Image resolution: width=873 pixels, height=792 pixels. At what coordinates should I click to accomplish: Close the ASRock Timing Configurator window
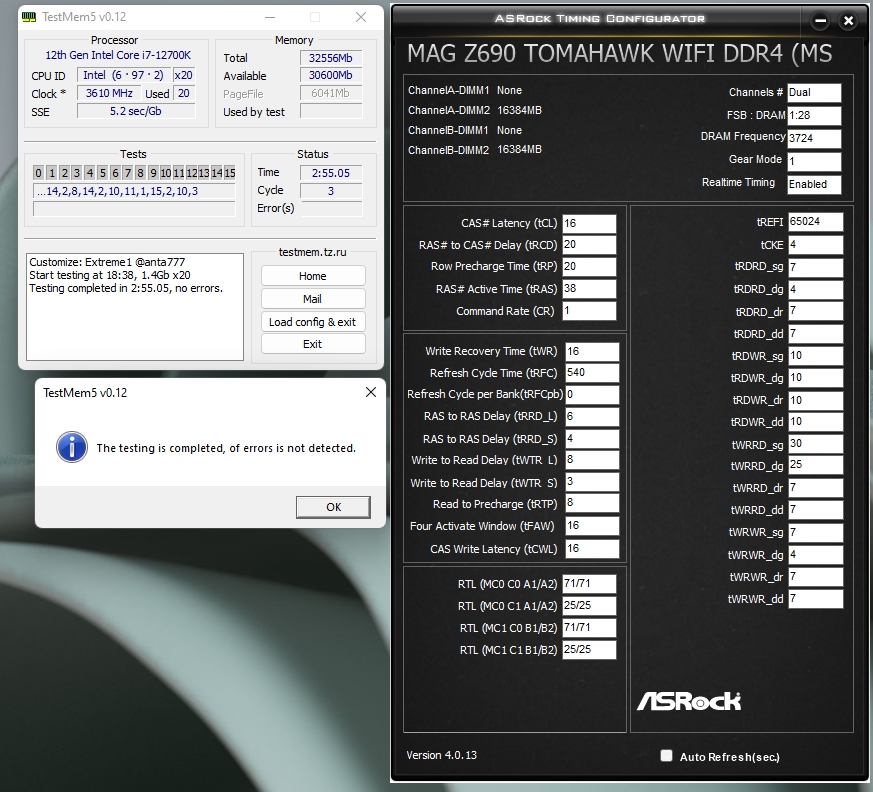849,21
